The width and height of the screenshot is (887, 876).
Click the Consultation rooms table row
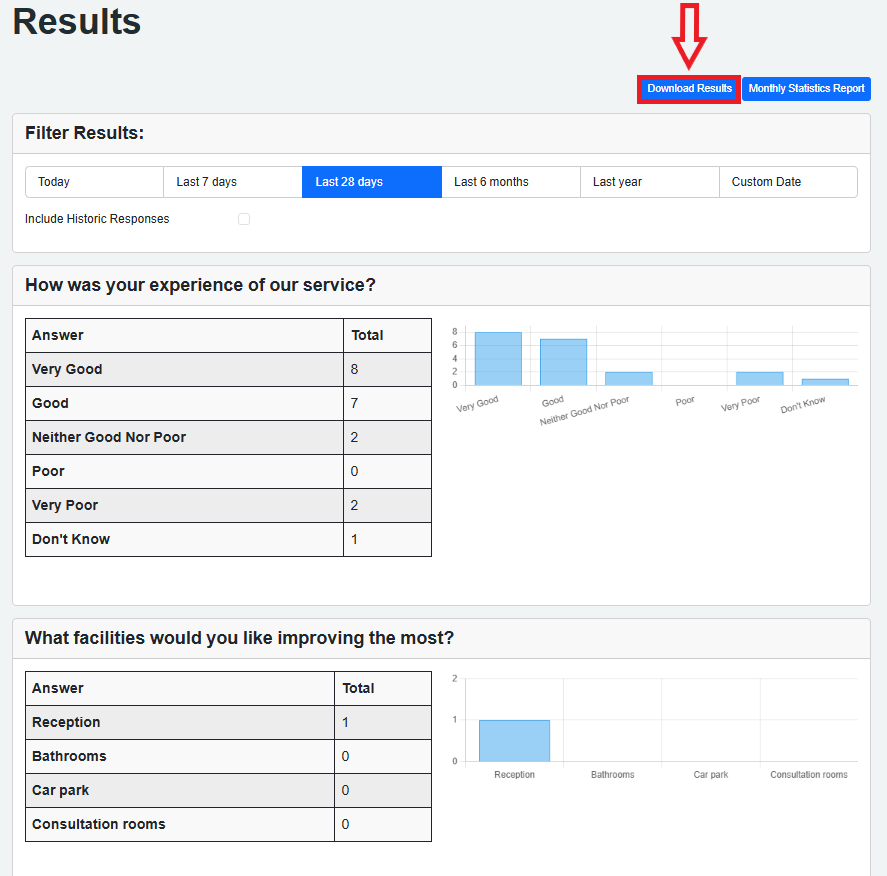coord(228,825)
